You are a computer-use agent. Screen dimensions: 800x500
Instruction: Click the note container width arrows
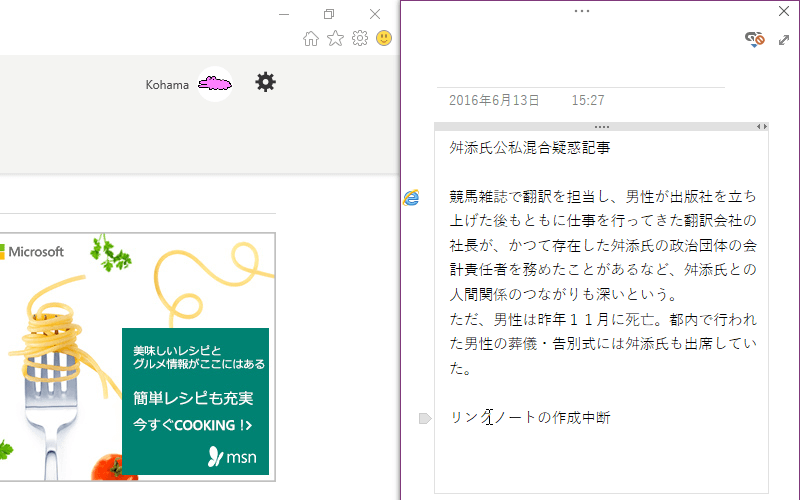(762, 127)
